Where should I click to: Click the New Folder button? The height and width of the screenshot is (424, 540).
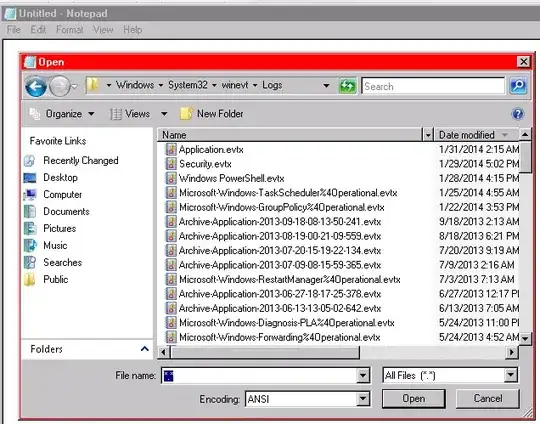pyautogui.click(x=211, y=114)
